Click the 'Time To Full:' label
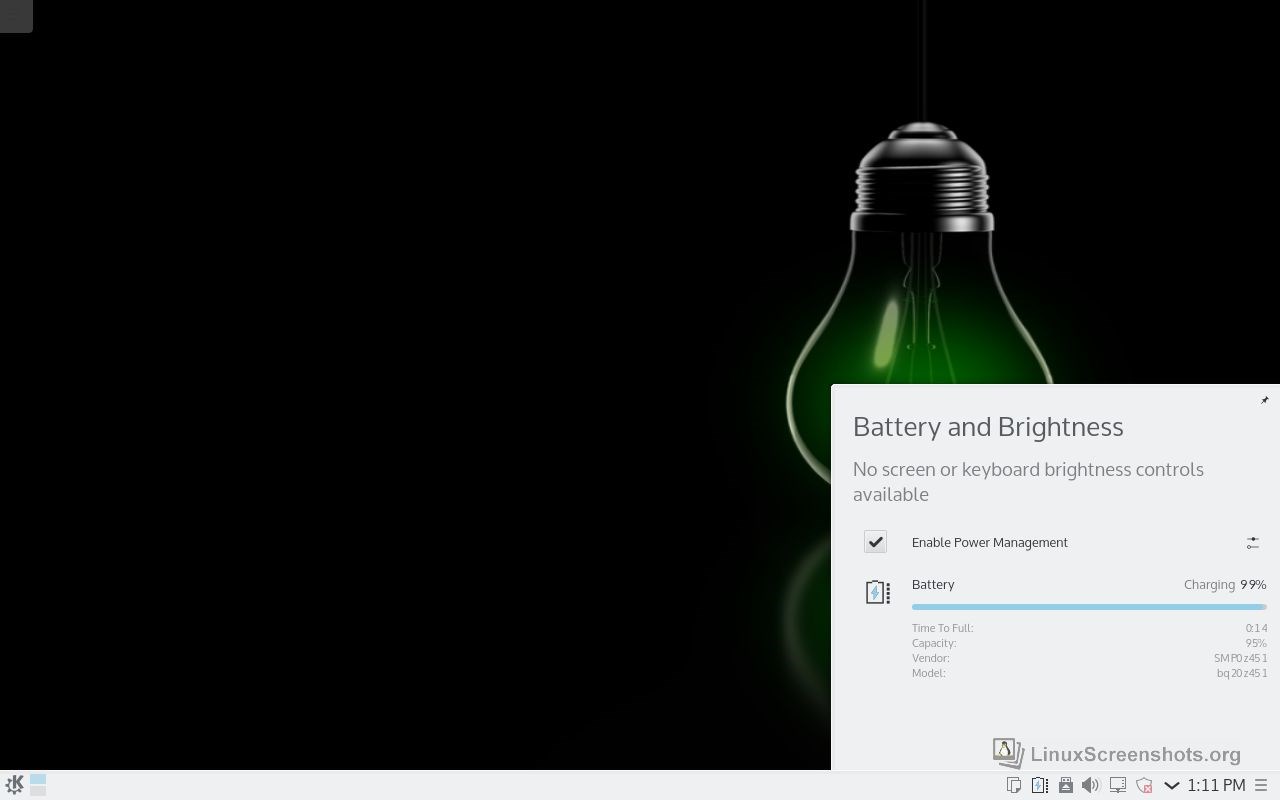This screenshot has height=800, width=1280. (x=942, y=628)
